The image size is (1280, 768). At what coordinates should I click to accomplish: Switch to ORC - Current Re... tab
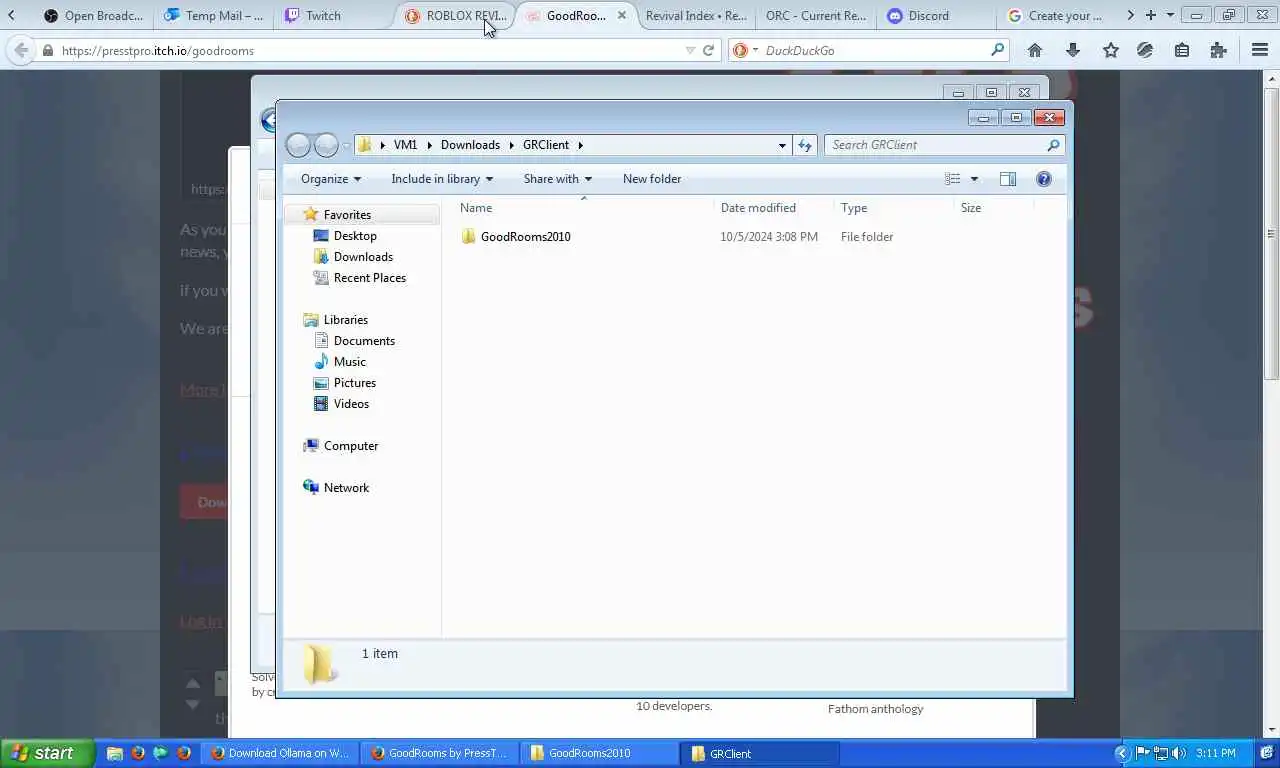pos(816,15)
